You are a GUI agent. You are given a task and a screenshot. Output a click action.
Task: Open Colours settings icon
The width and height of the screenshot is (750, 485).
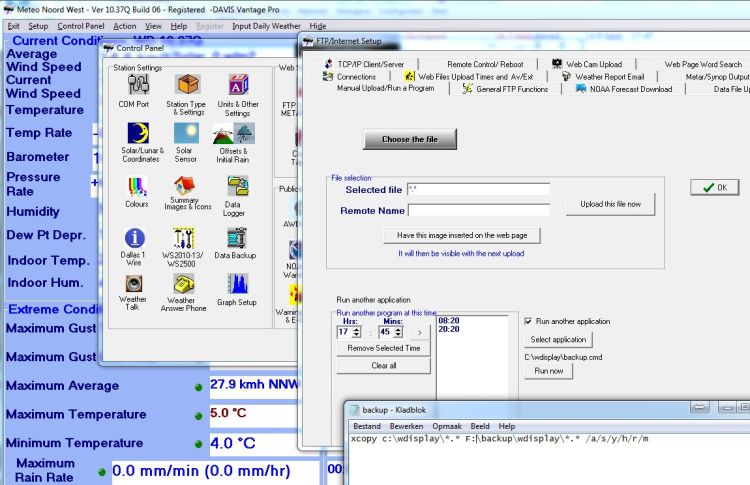click(x=137, y=186)
